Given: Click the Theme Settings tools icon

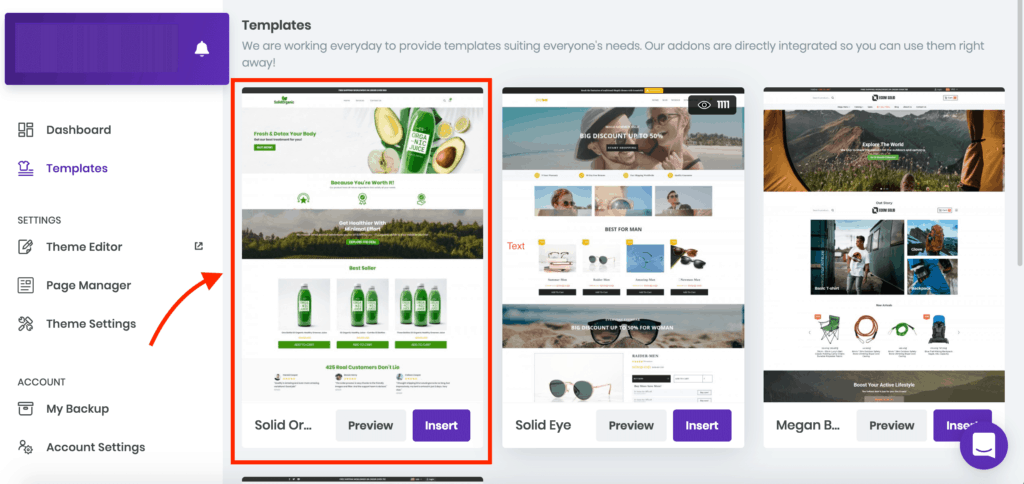Looking at the screenshot, I should (25, 324).
